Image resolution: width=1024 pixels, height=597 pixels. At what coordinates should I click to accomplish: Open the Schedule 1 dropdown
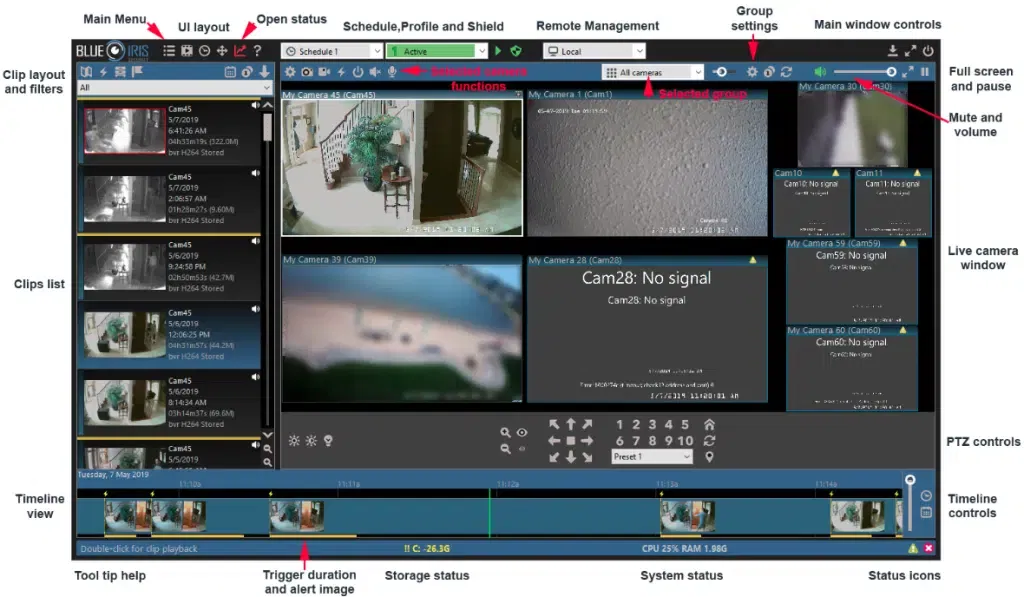point(332,50)
